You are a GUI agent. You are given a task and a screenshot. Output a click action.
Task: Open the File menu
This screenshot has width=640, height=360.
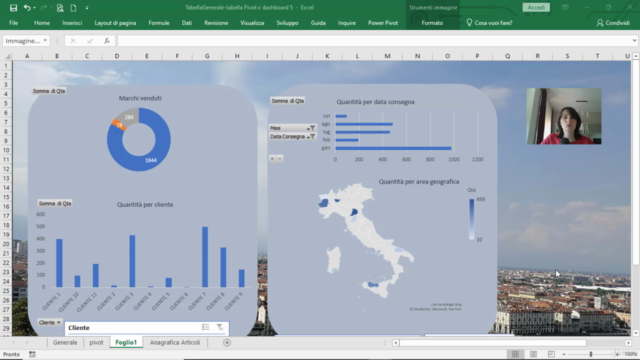point(13,23)
